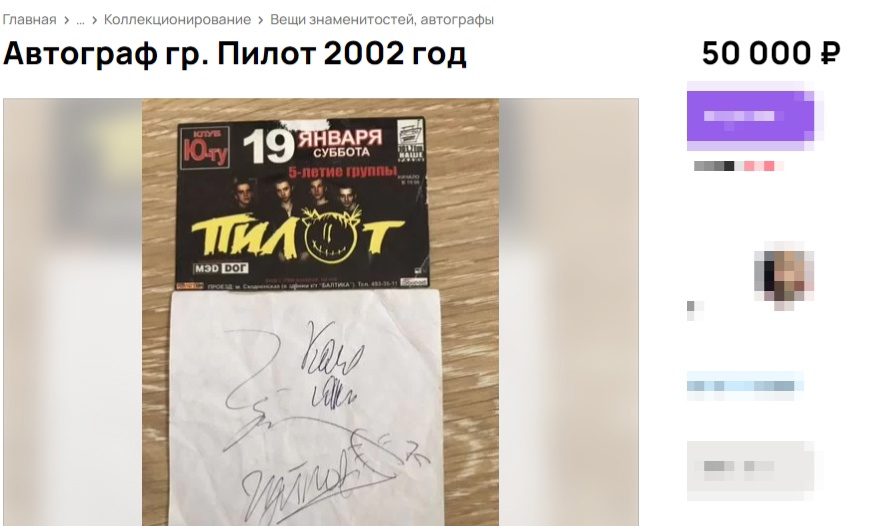872x526 pixels.
Task: Click the small blurred text under purple button
Action: coord(739,166)
